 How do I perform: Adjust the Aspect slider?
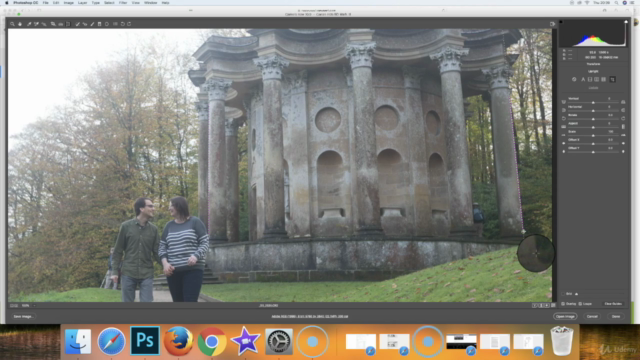pyautogui.click(x=593, y=127)
